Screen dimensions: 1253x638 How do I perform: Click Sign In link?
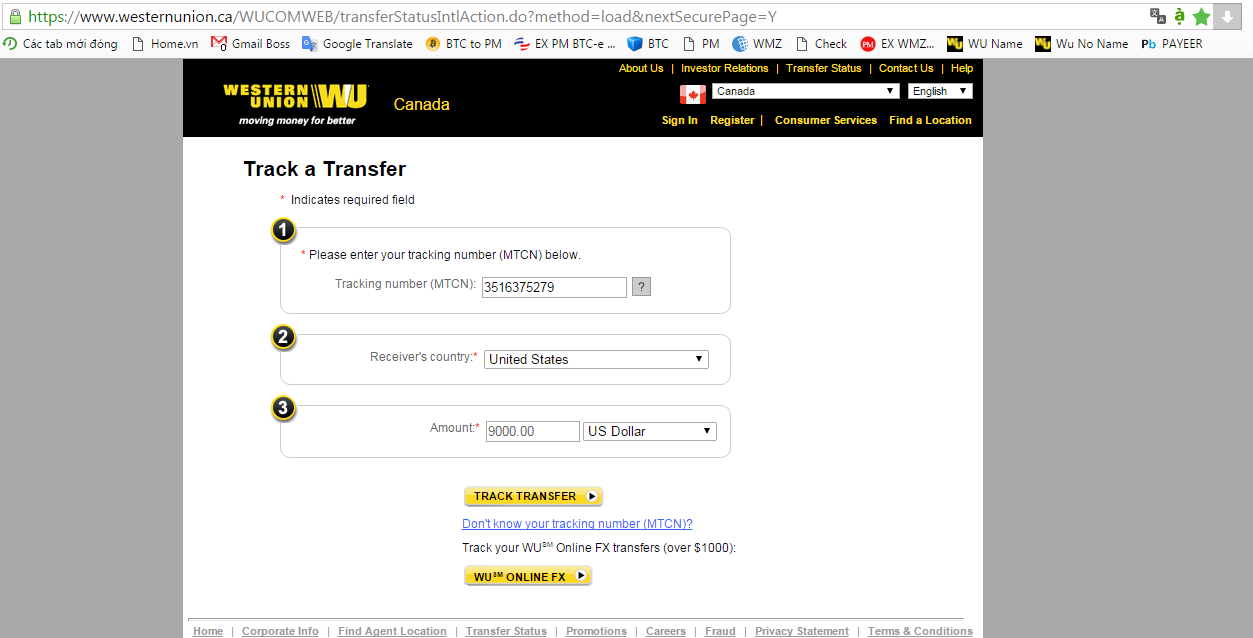(x=680, y=120)
